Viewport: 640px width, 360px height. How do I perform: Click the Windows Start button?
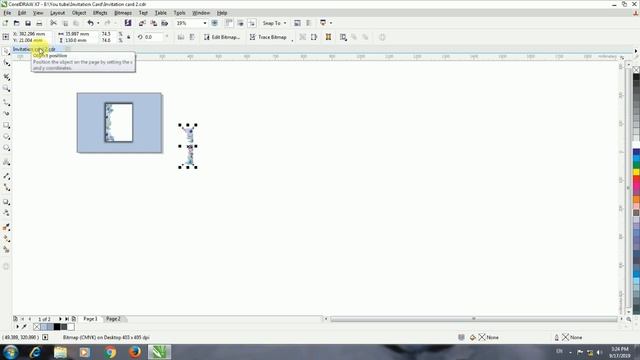(x=11, y=352)
